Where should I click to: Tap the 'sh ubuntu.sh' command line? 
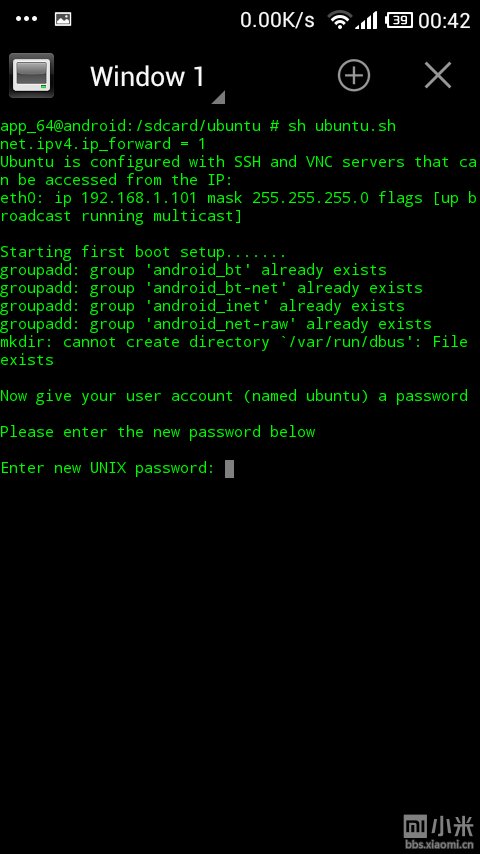342,126
